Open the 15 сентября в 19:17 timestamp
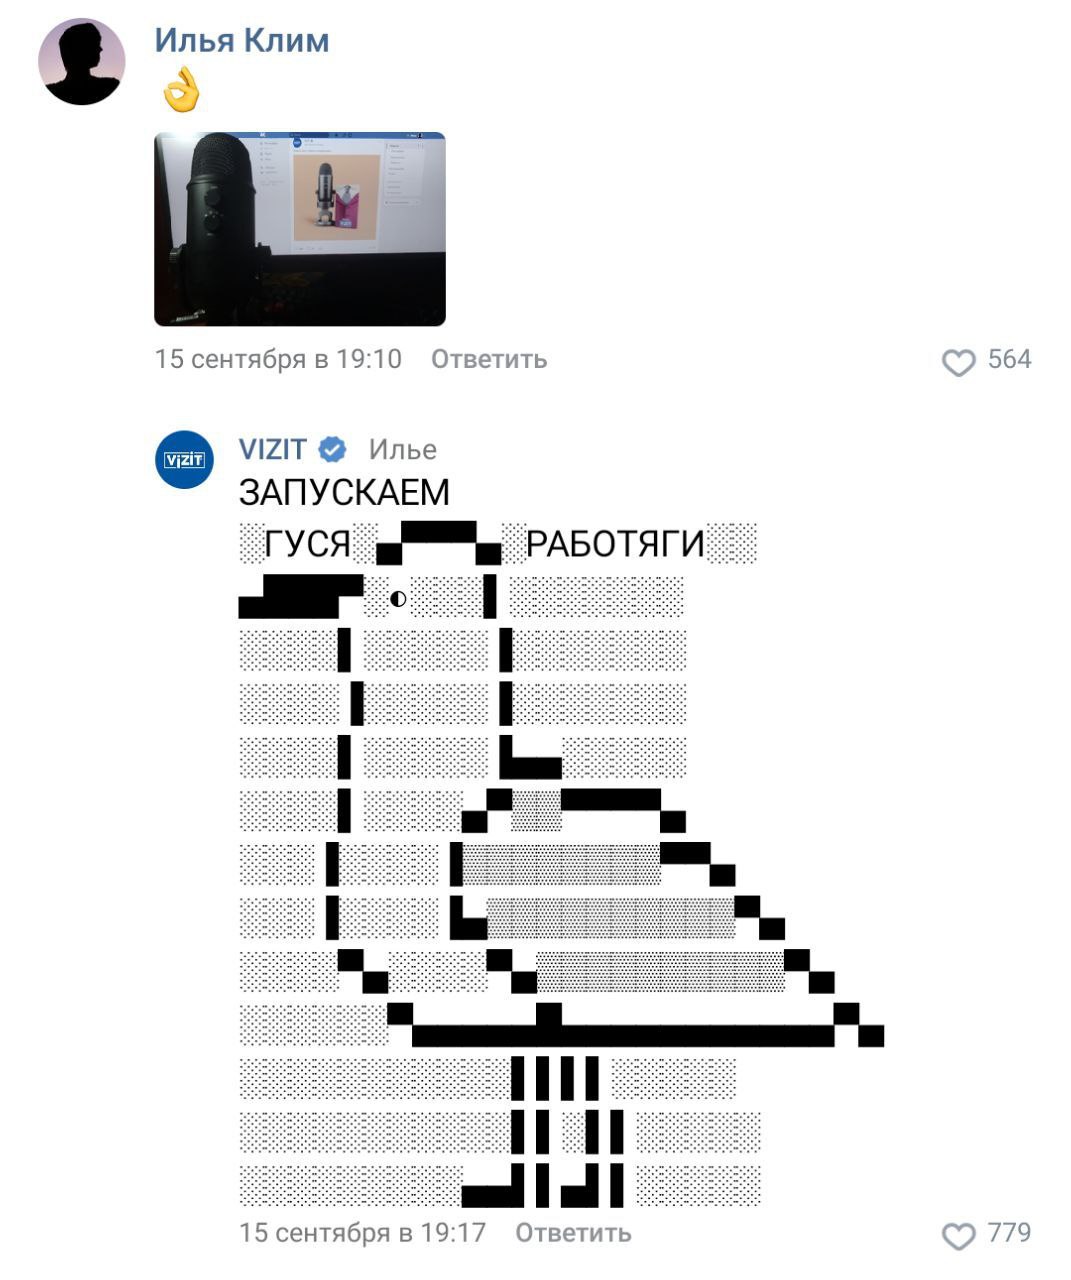The image size is (1071, 1280). (362, 1232)
